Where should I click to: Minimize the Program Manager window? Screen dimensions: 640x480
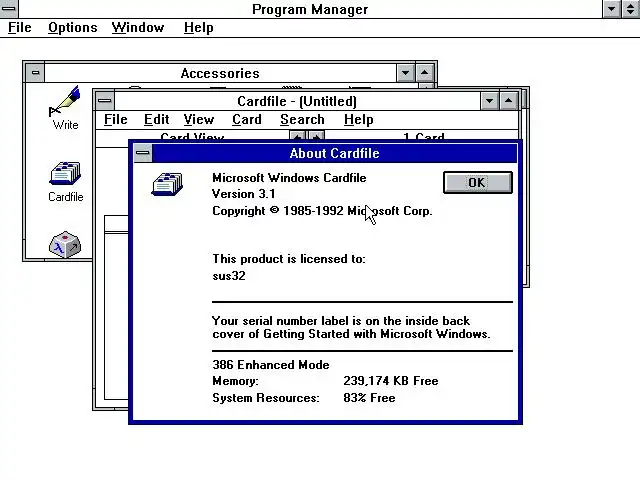click(611, 9)
